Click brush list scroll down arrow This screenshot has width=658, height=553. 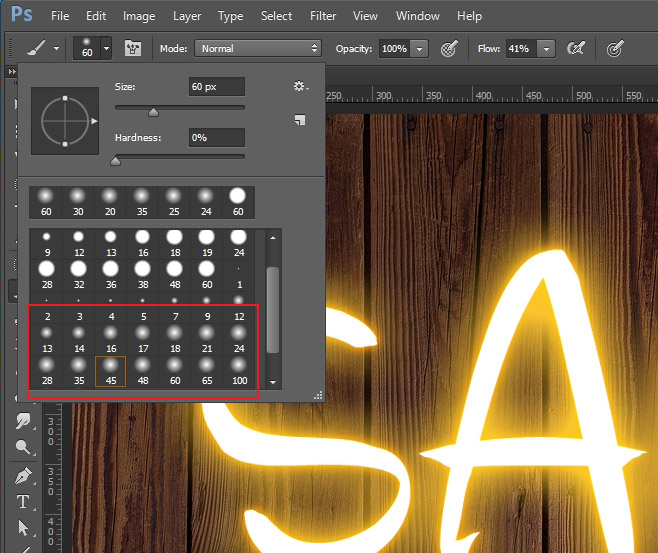(273, 382)
